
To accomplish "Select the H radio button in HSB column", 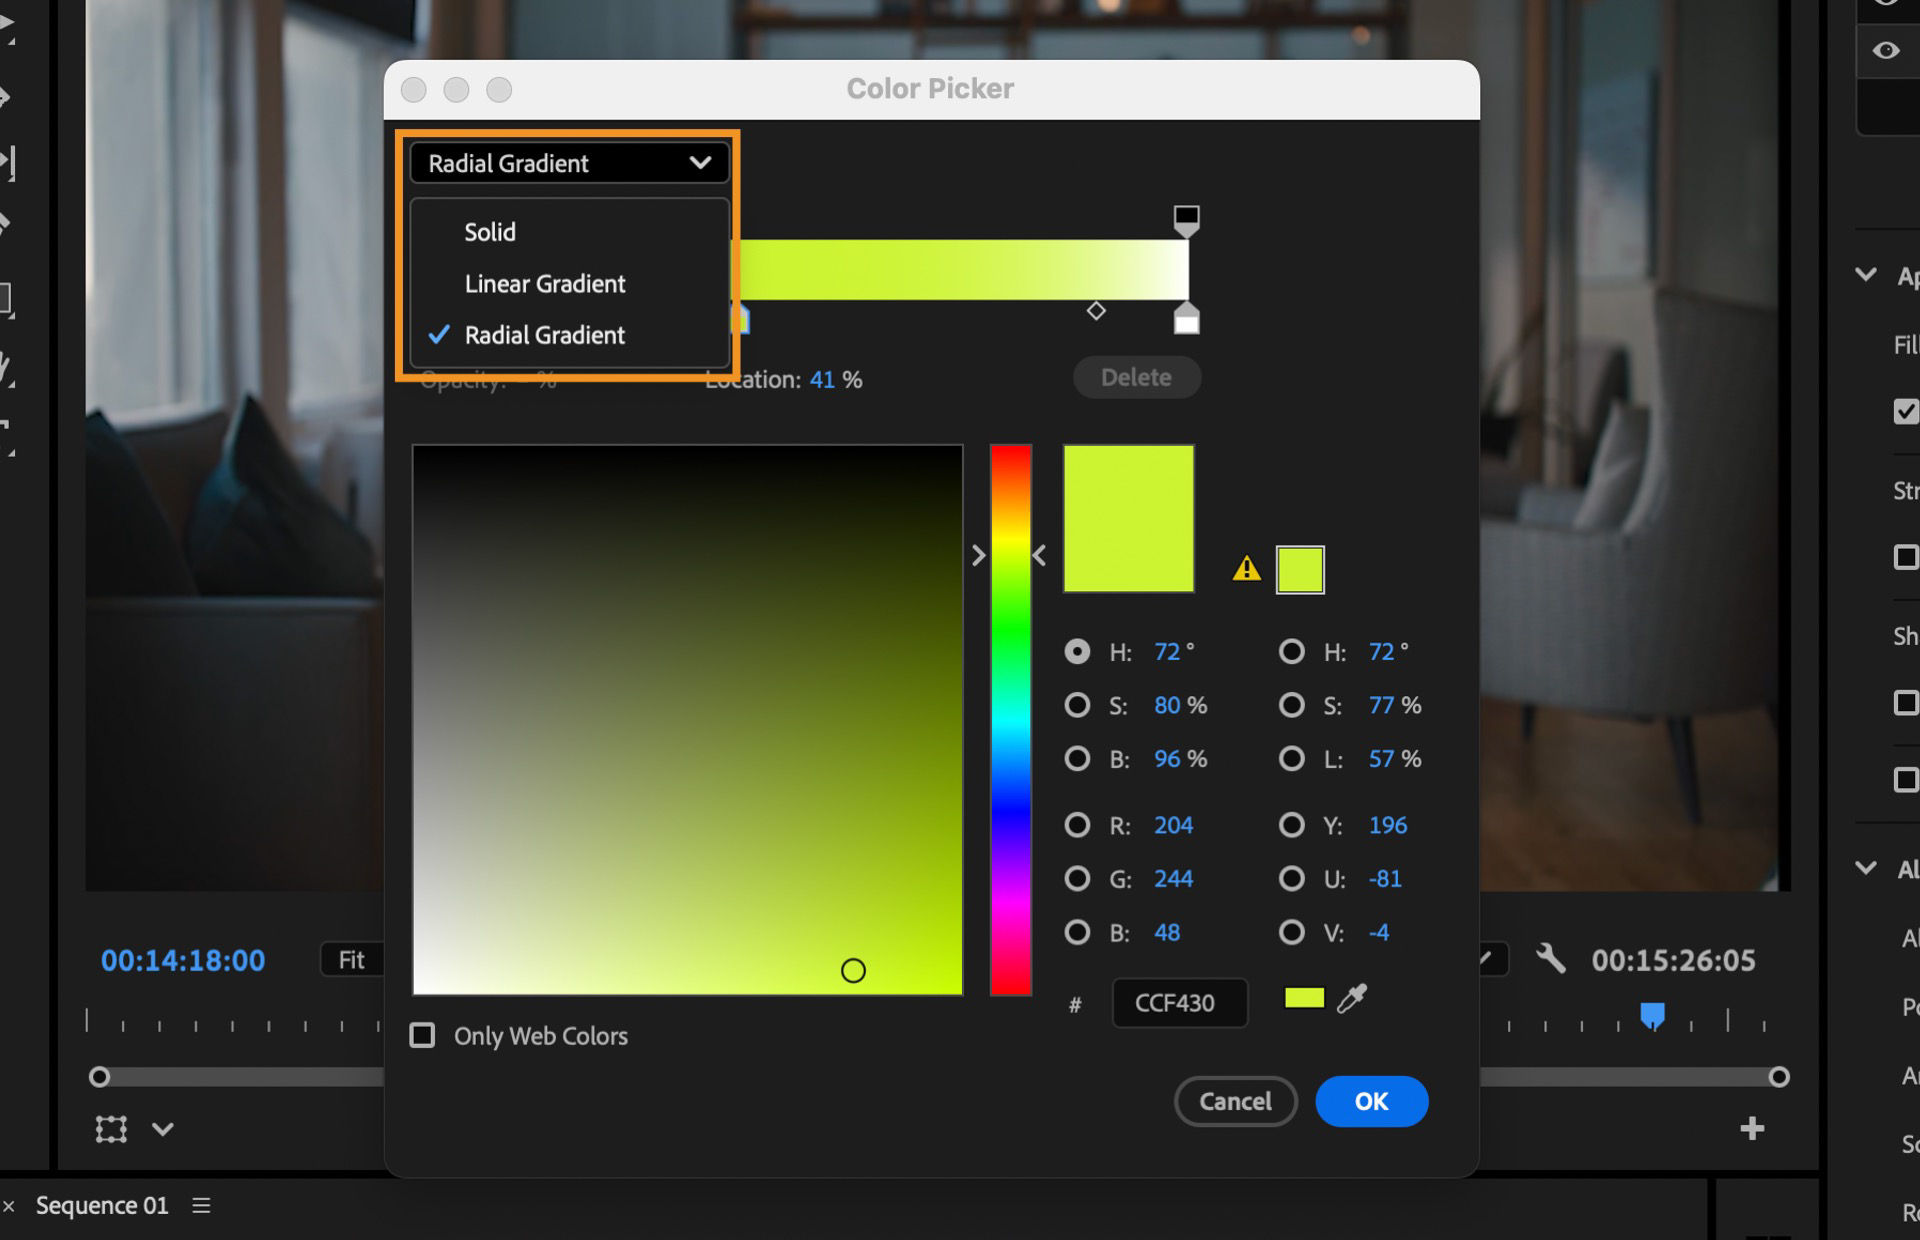I will (x=1078, y=651).
